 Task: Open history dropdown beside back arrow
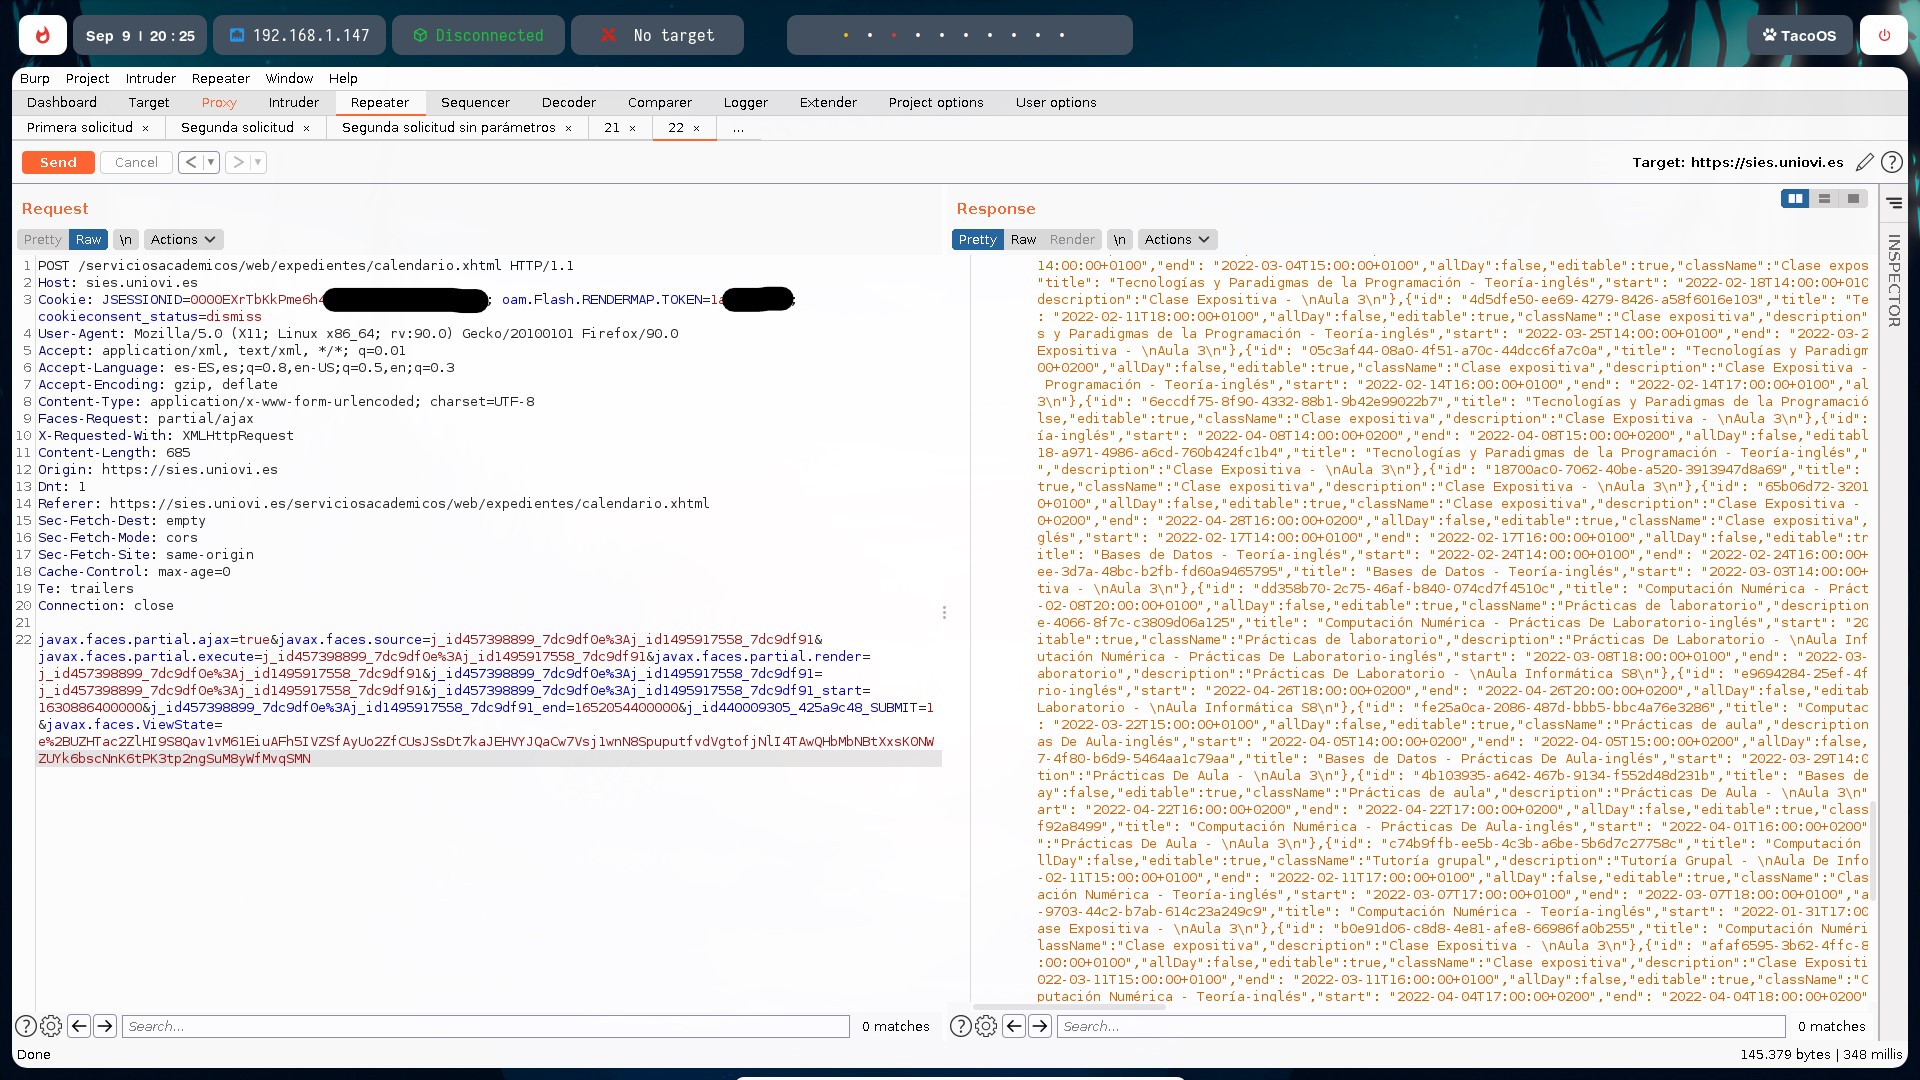pyautogui.click(x=211, y=162)
